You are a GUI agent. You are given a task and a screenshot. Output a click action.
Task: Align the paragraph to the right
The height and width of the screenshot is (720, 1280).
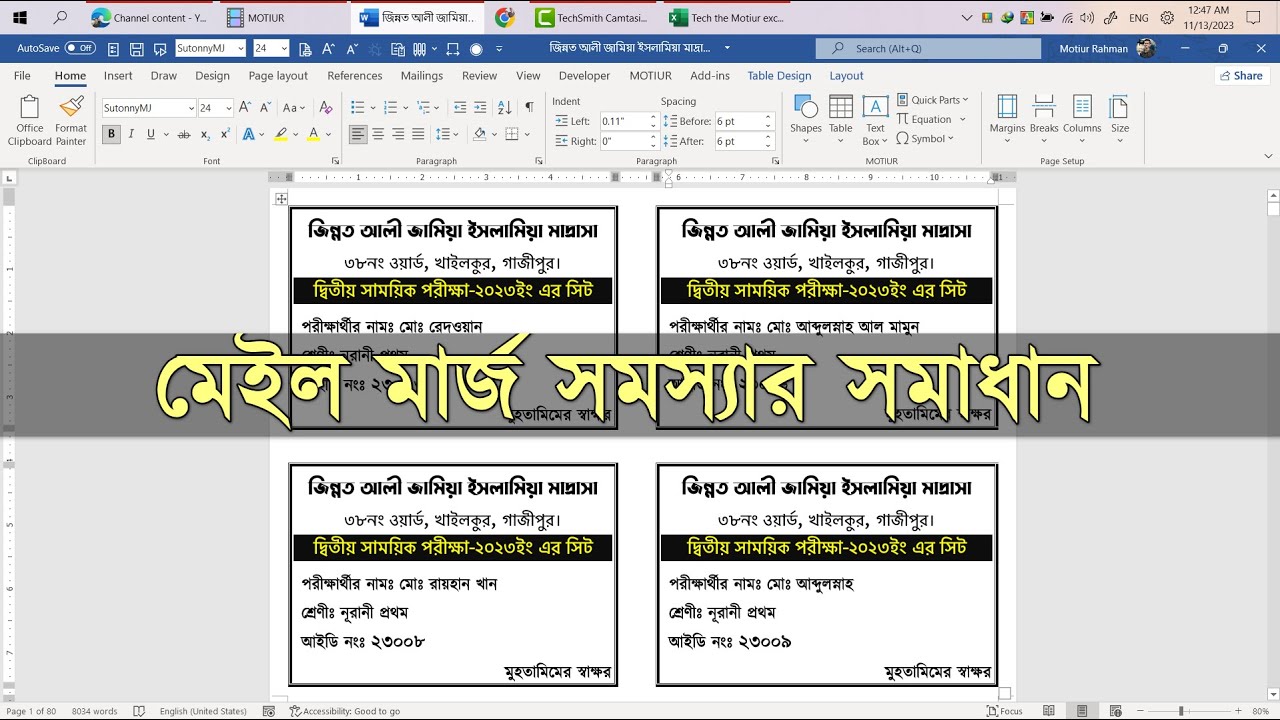pos(398,134)
